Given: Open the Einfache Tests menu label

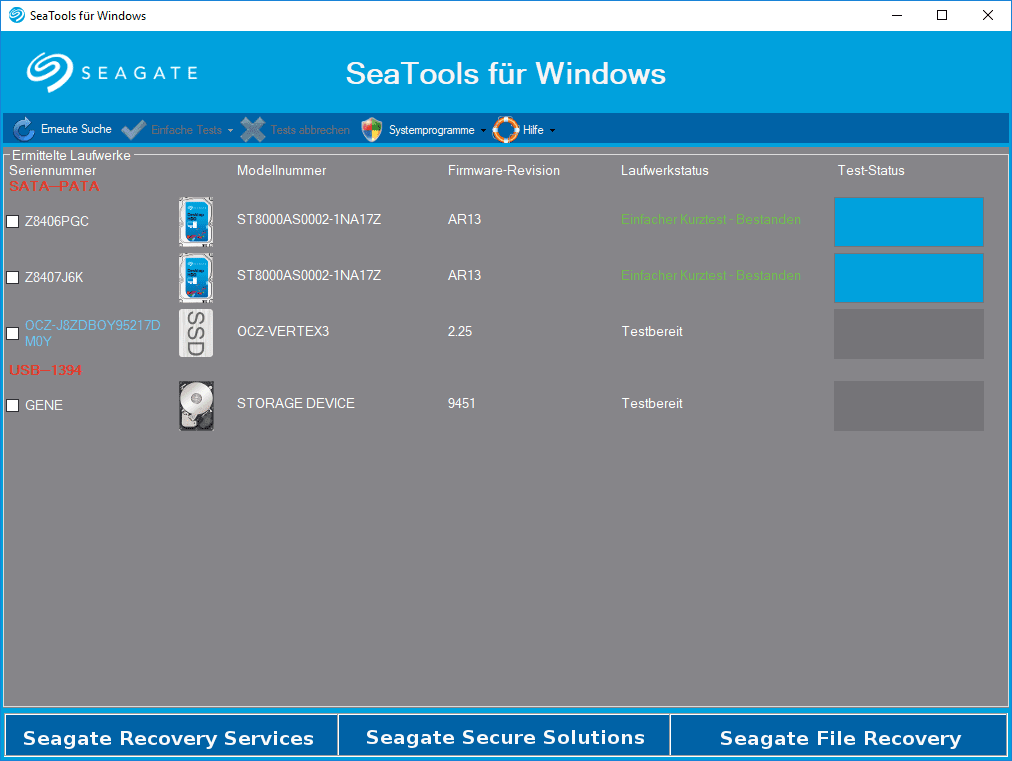Looking at the screenshot, I should 187,130.
